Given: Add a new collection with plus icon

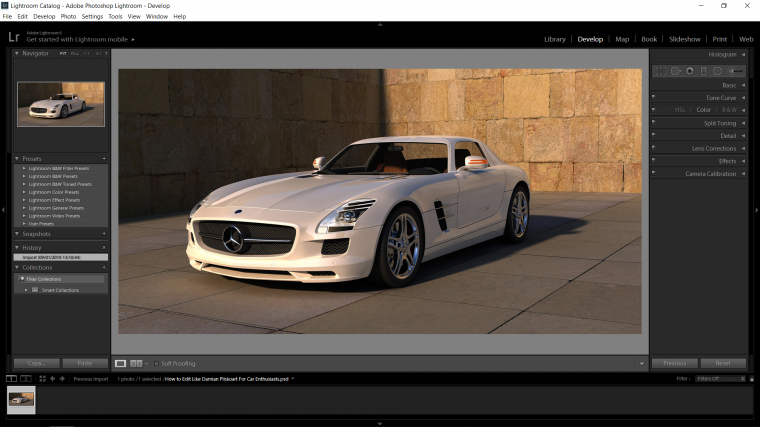Looking at the screenshot, I should [104, 268].
